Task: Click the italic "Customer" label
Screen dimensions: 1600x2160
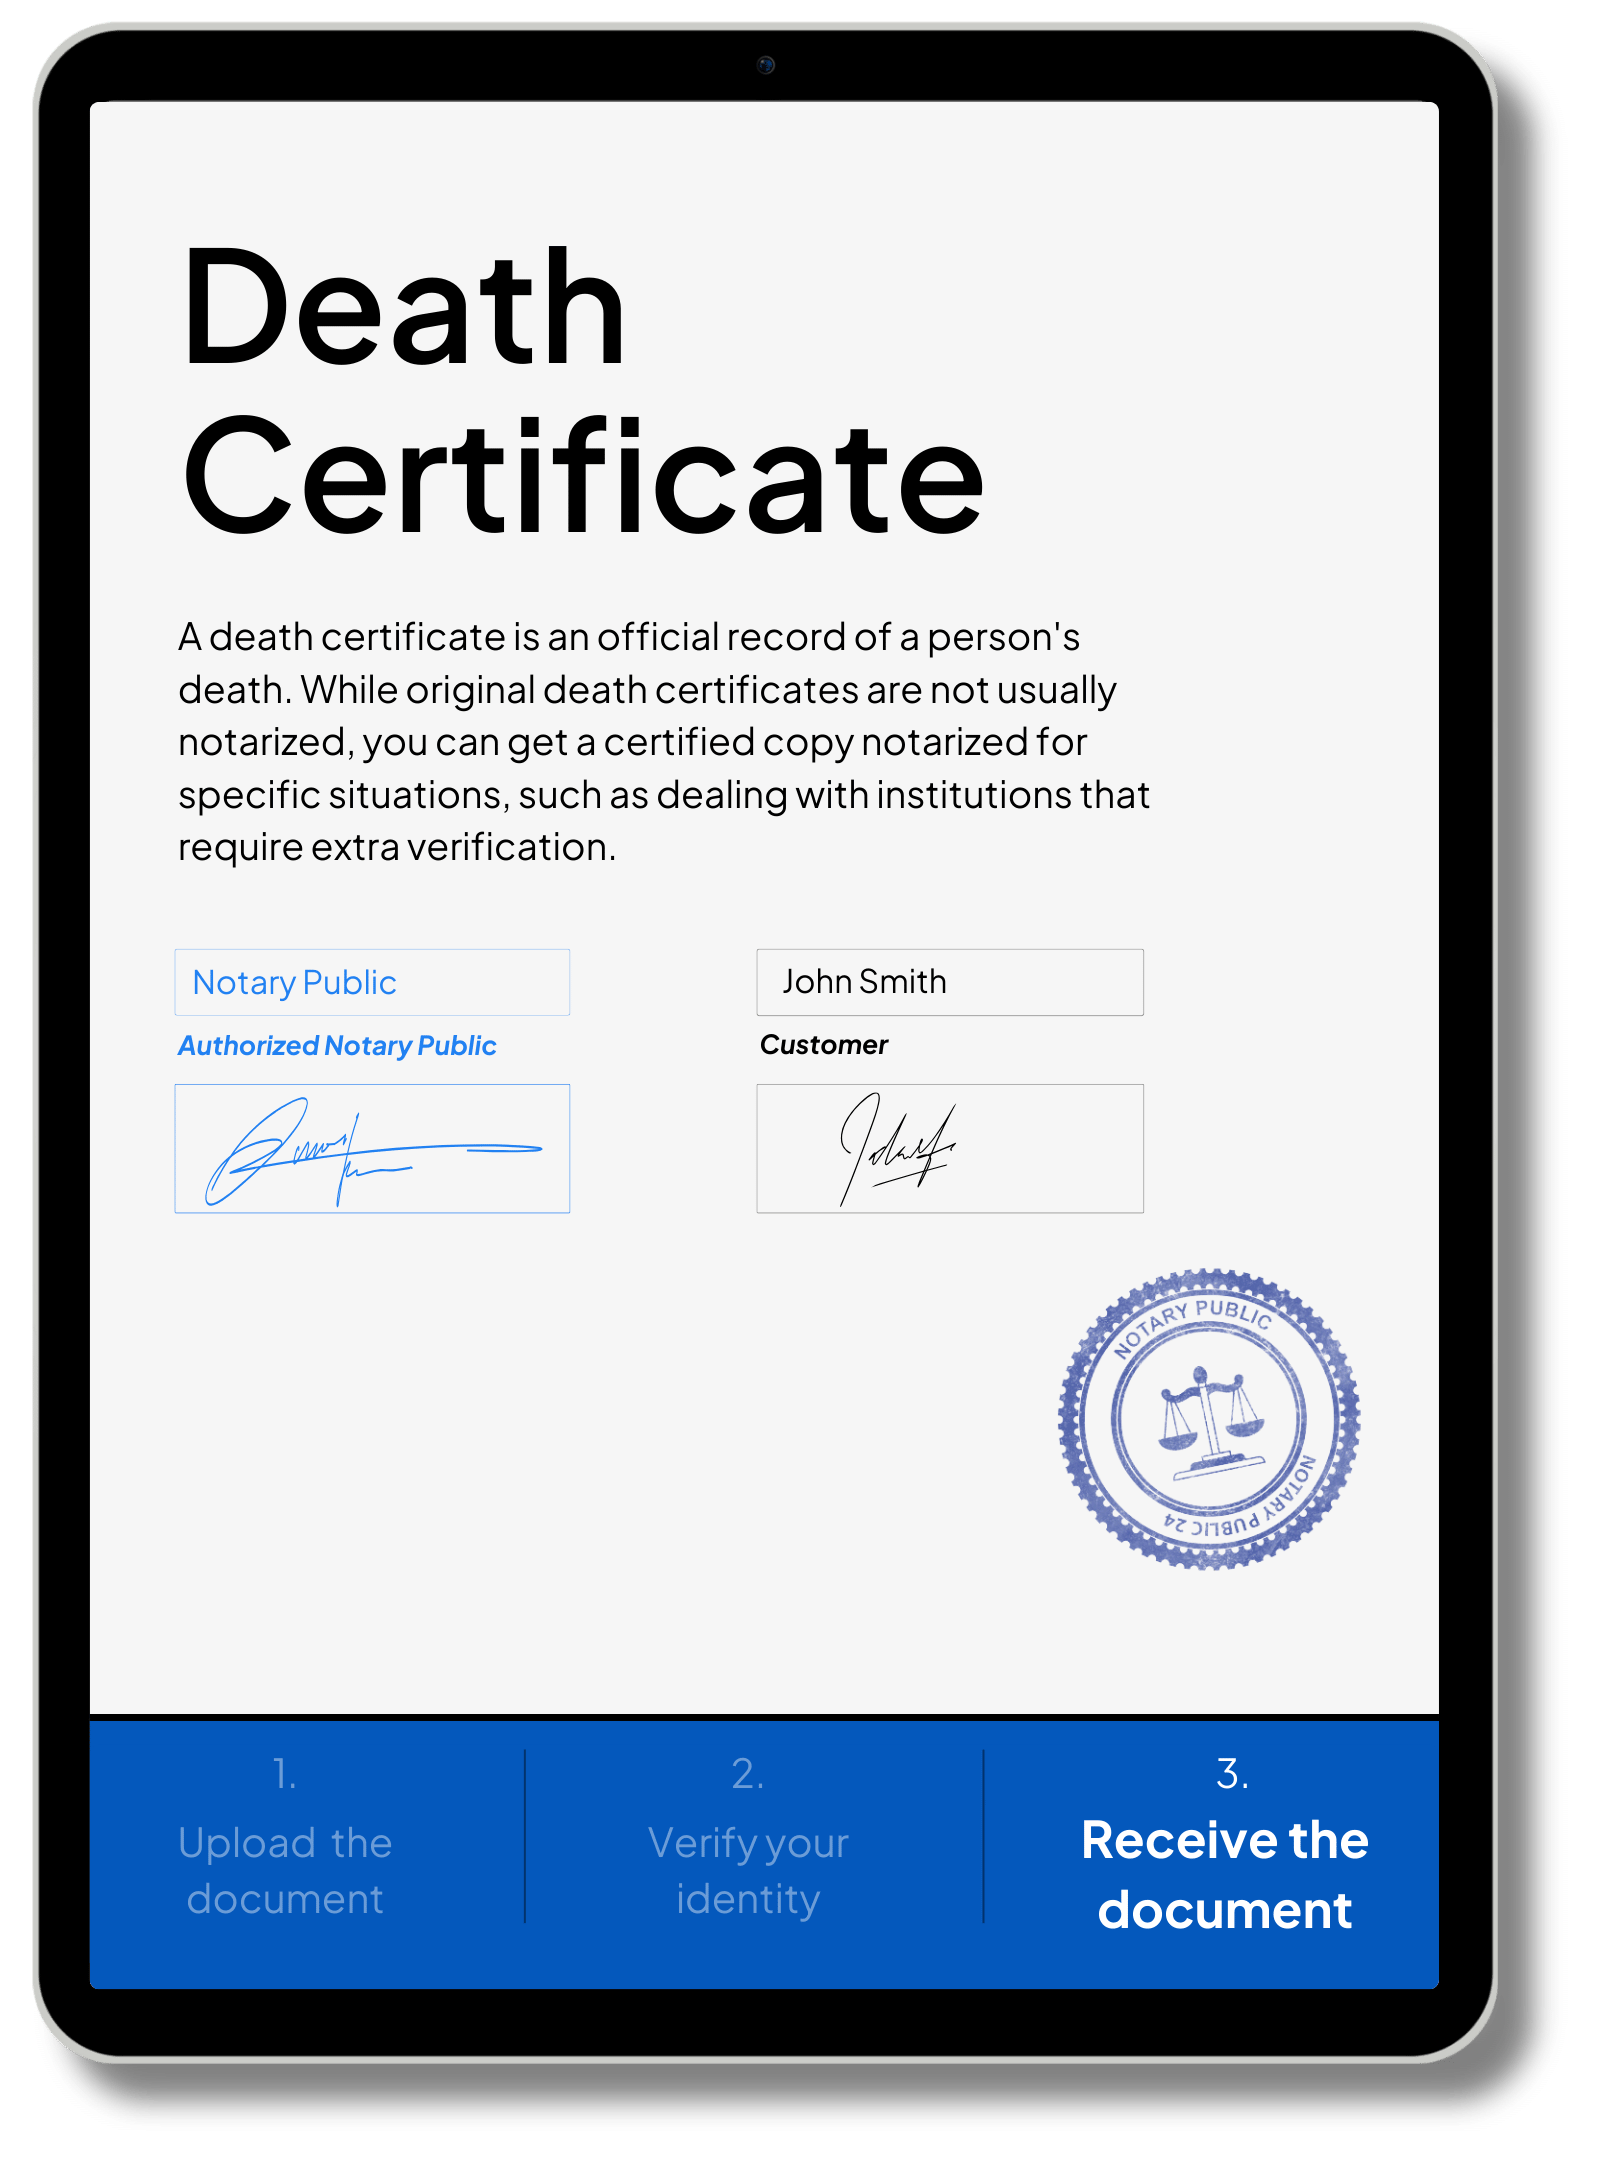Action: tap(824, 1045)
